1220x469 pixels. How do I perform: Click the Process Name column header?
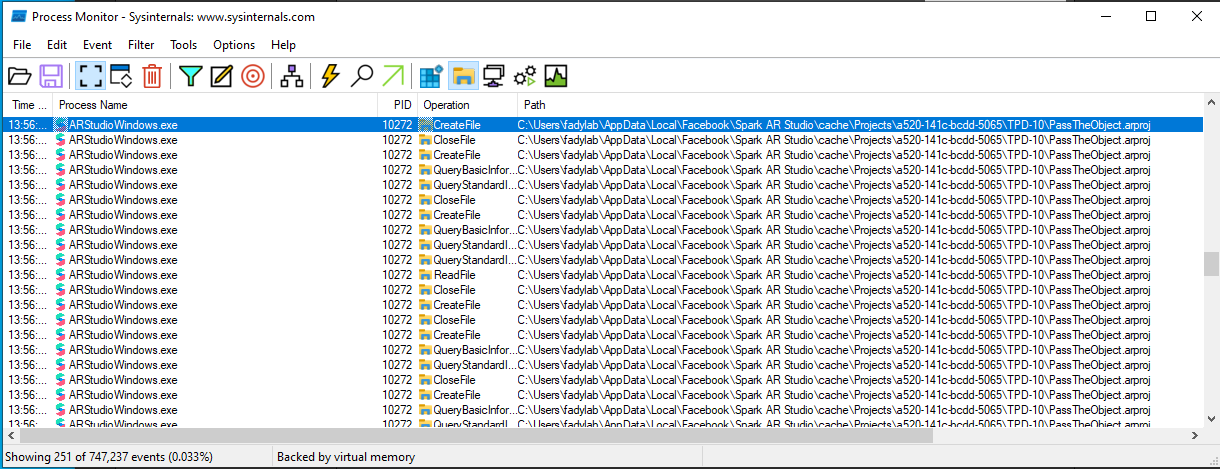(215, 105)
